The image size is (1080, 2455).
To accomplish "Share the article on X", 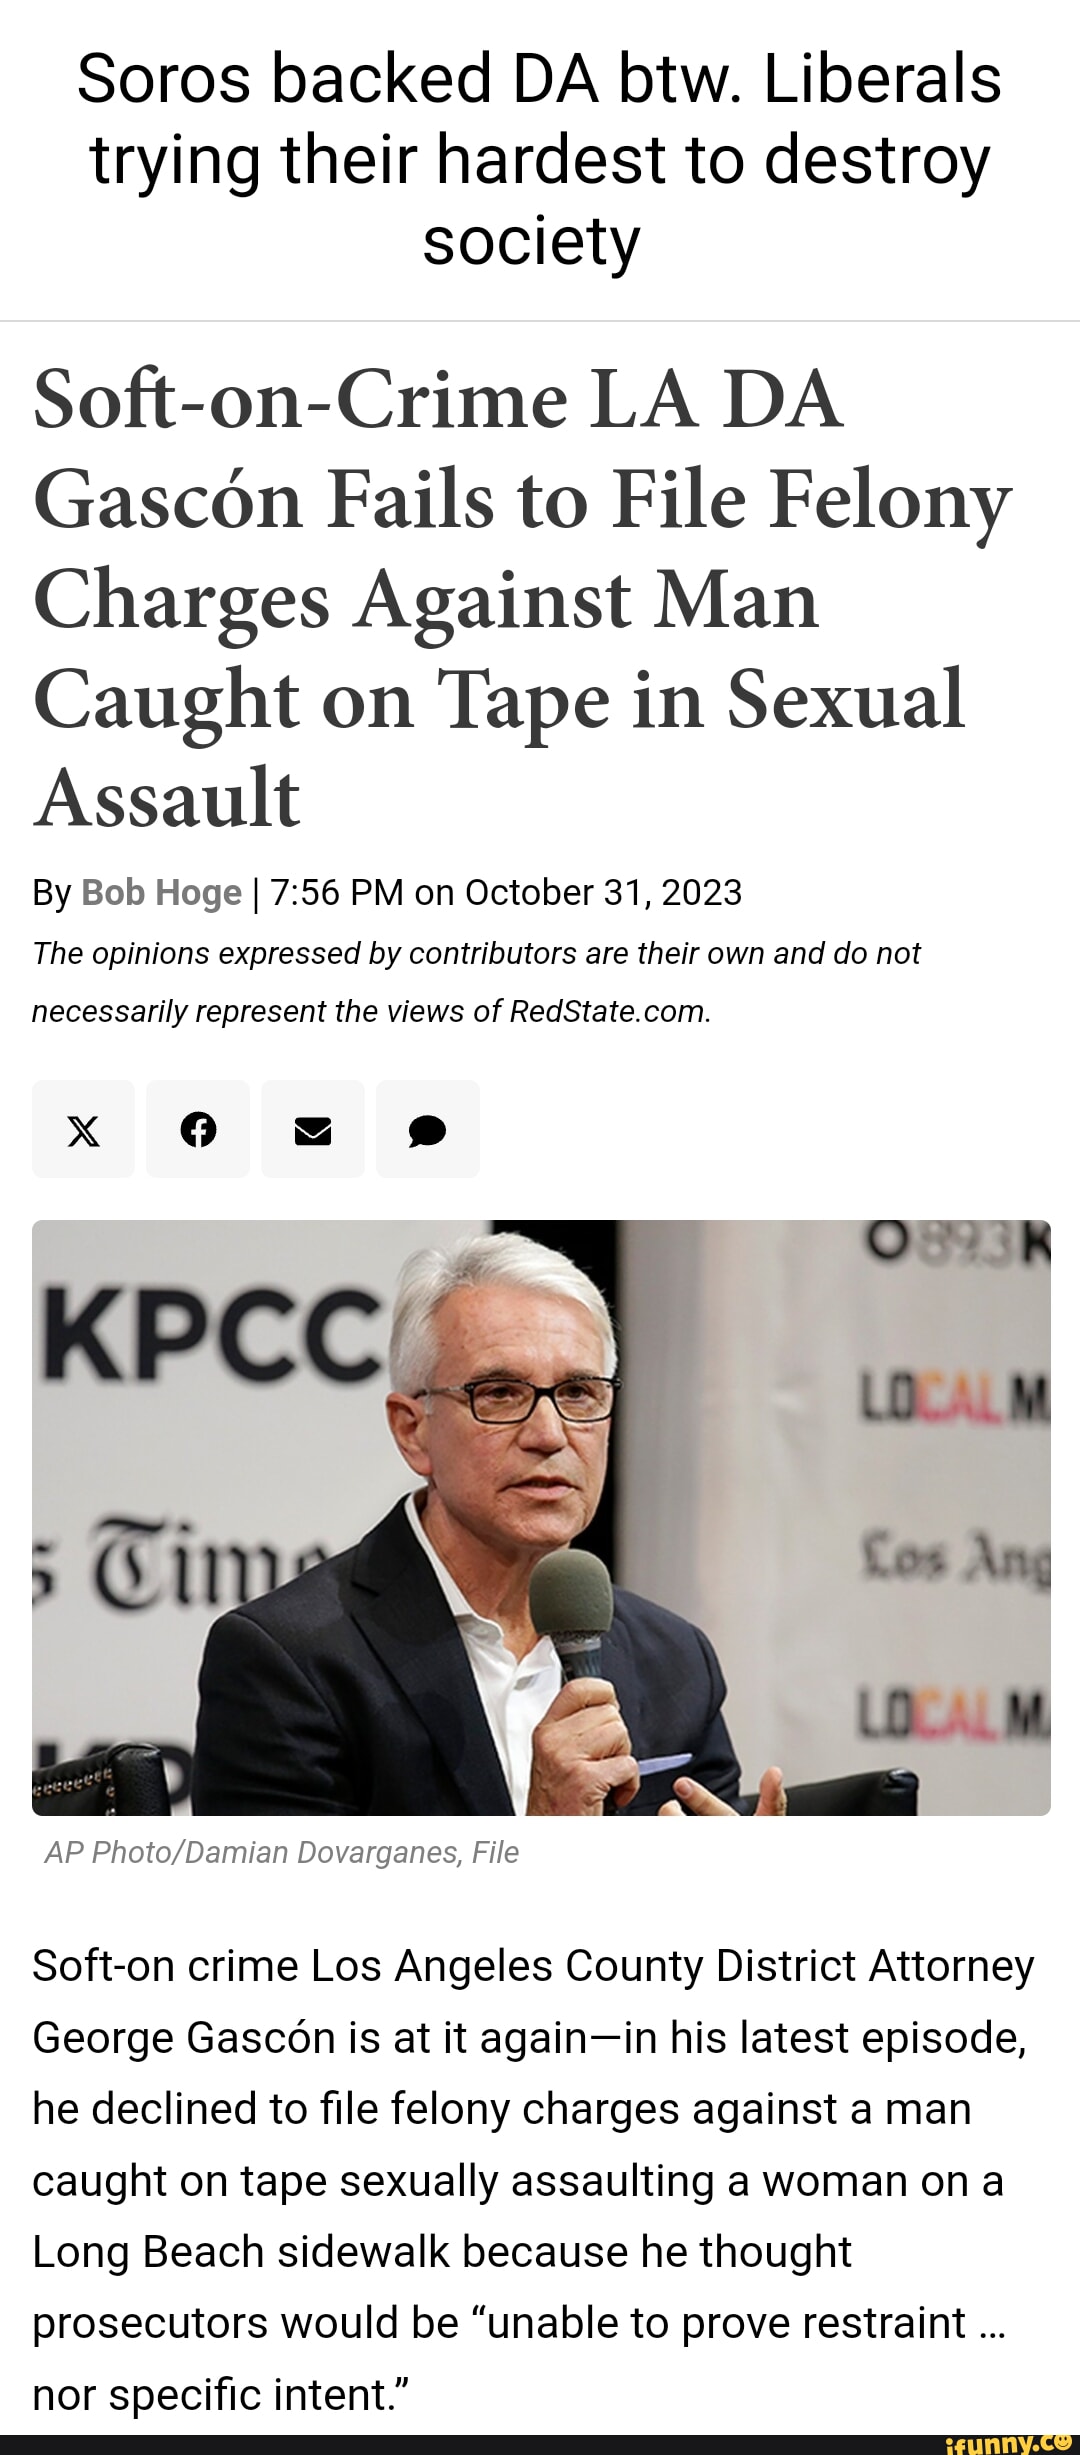I will tap(83, 1130).
